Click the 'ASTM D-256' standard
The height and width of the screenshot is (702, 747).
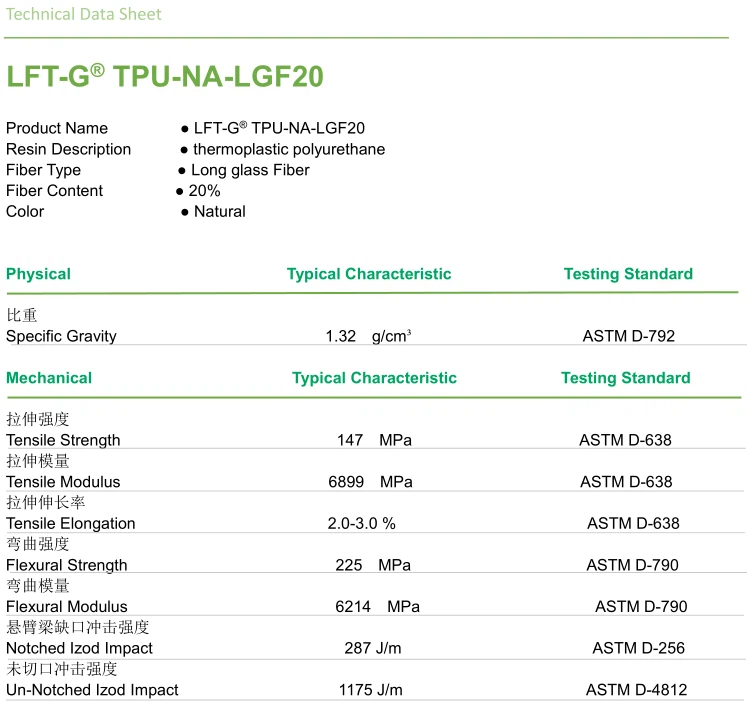pyautogui.click(x=638, y=648)
